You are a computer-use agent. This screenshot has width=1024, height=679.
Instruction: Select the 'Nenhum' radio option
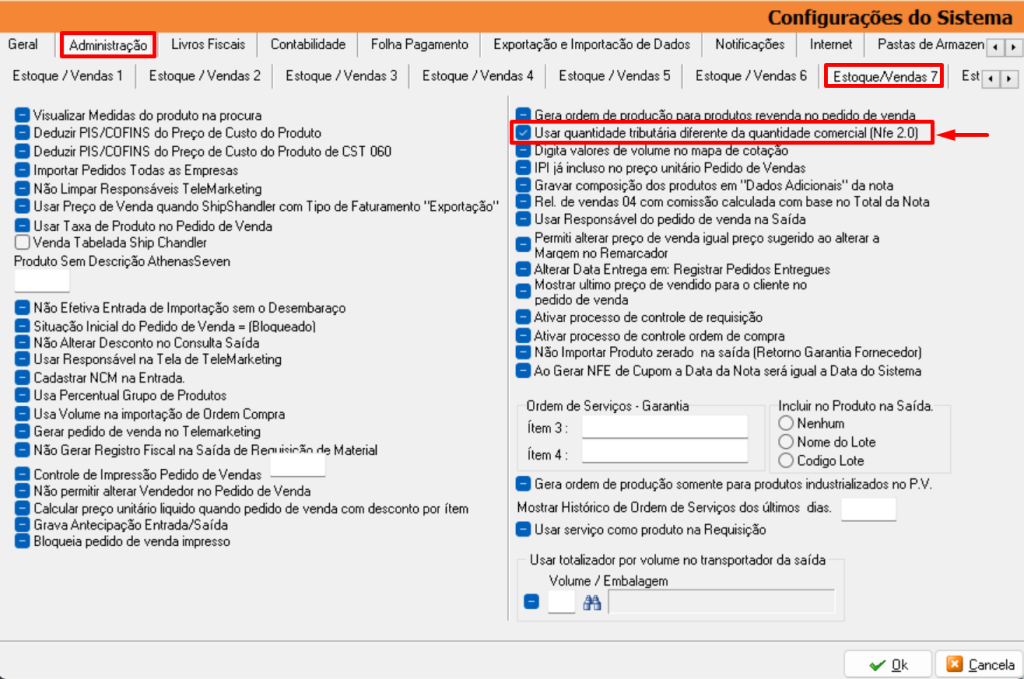click(786, 423)
